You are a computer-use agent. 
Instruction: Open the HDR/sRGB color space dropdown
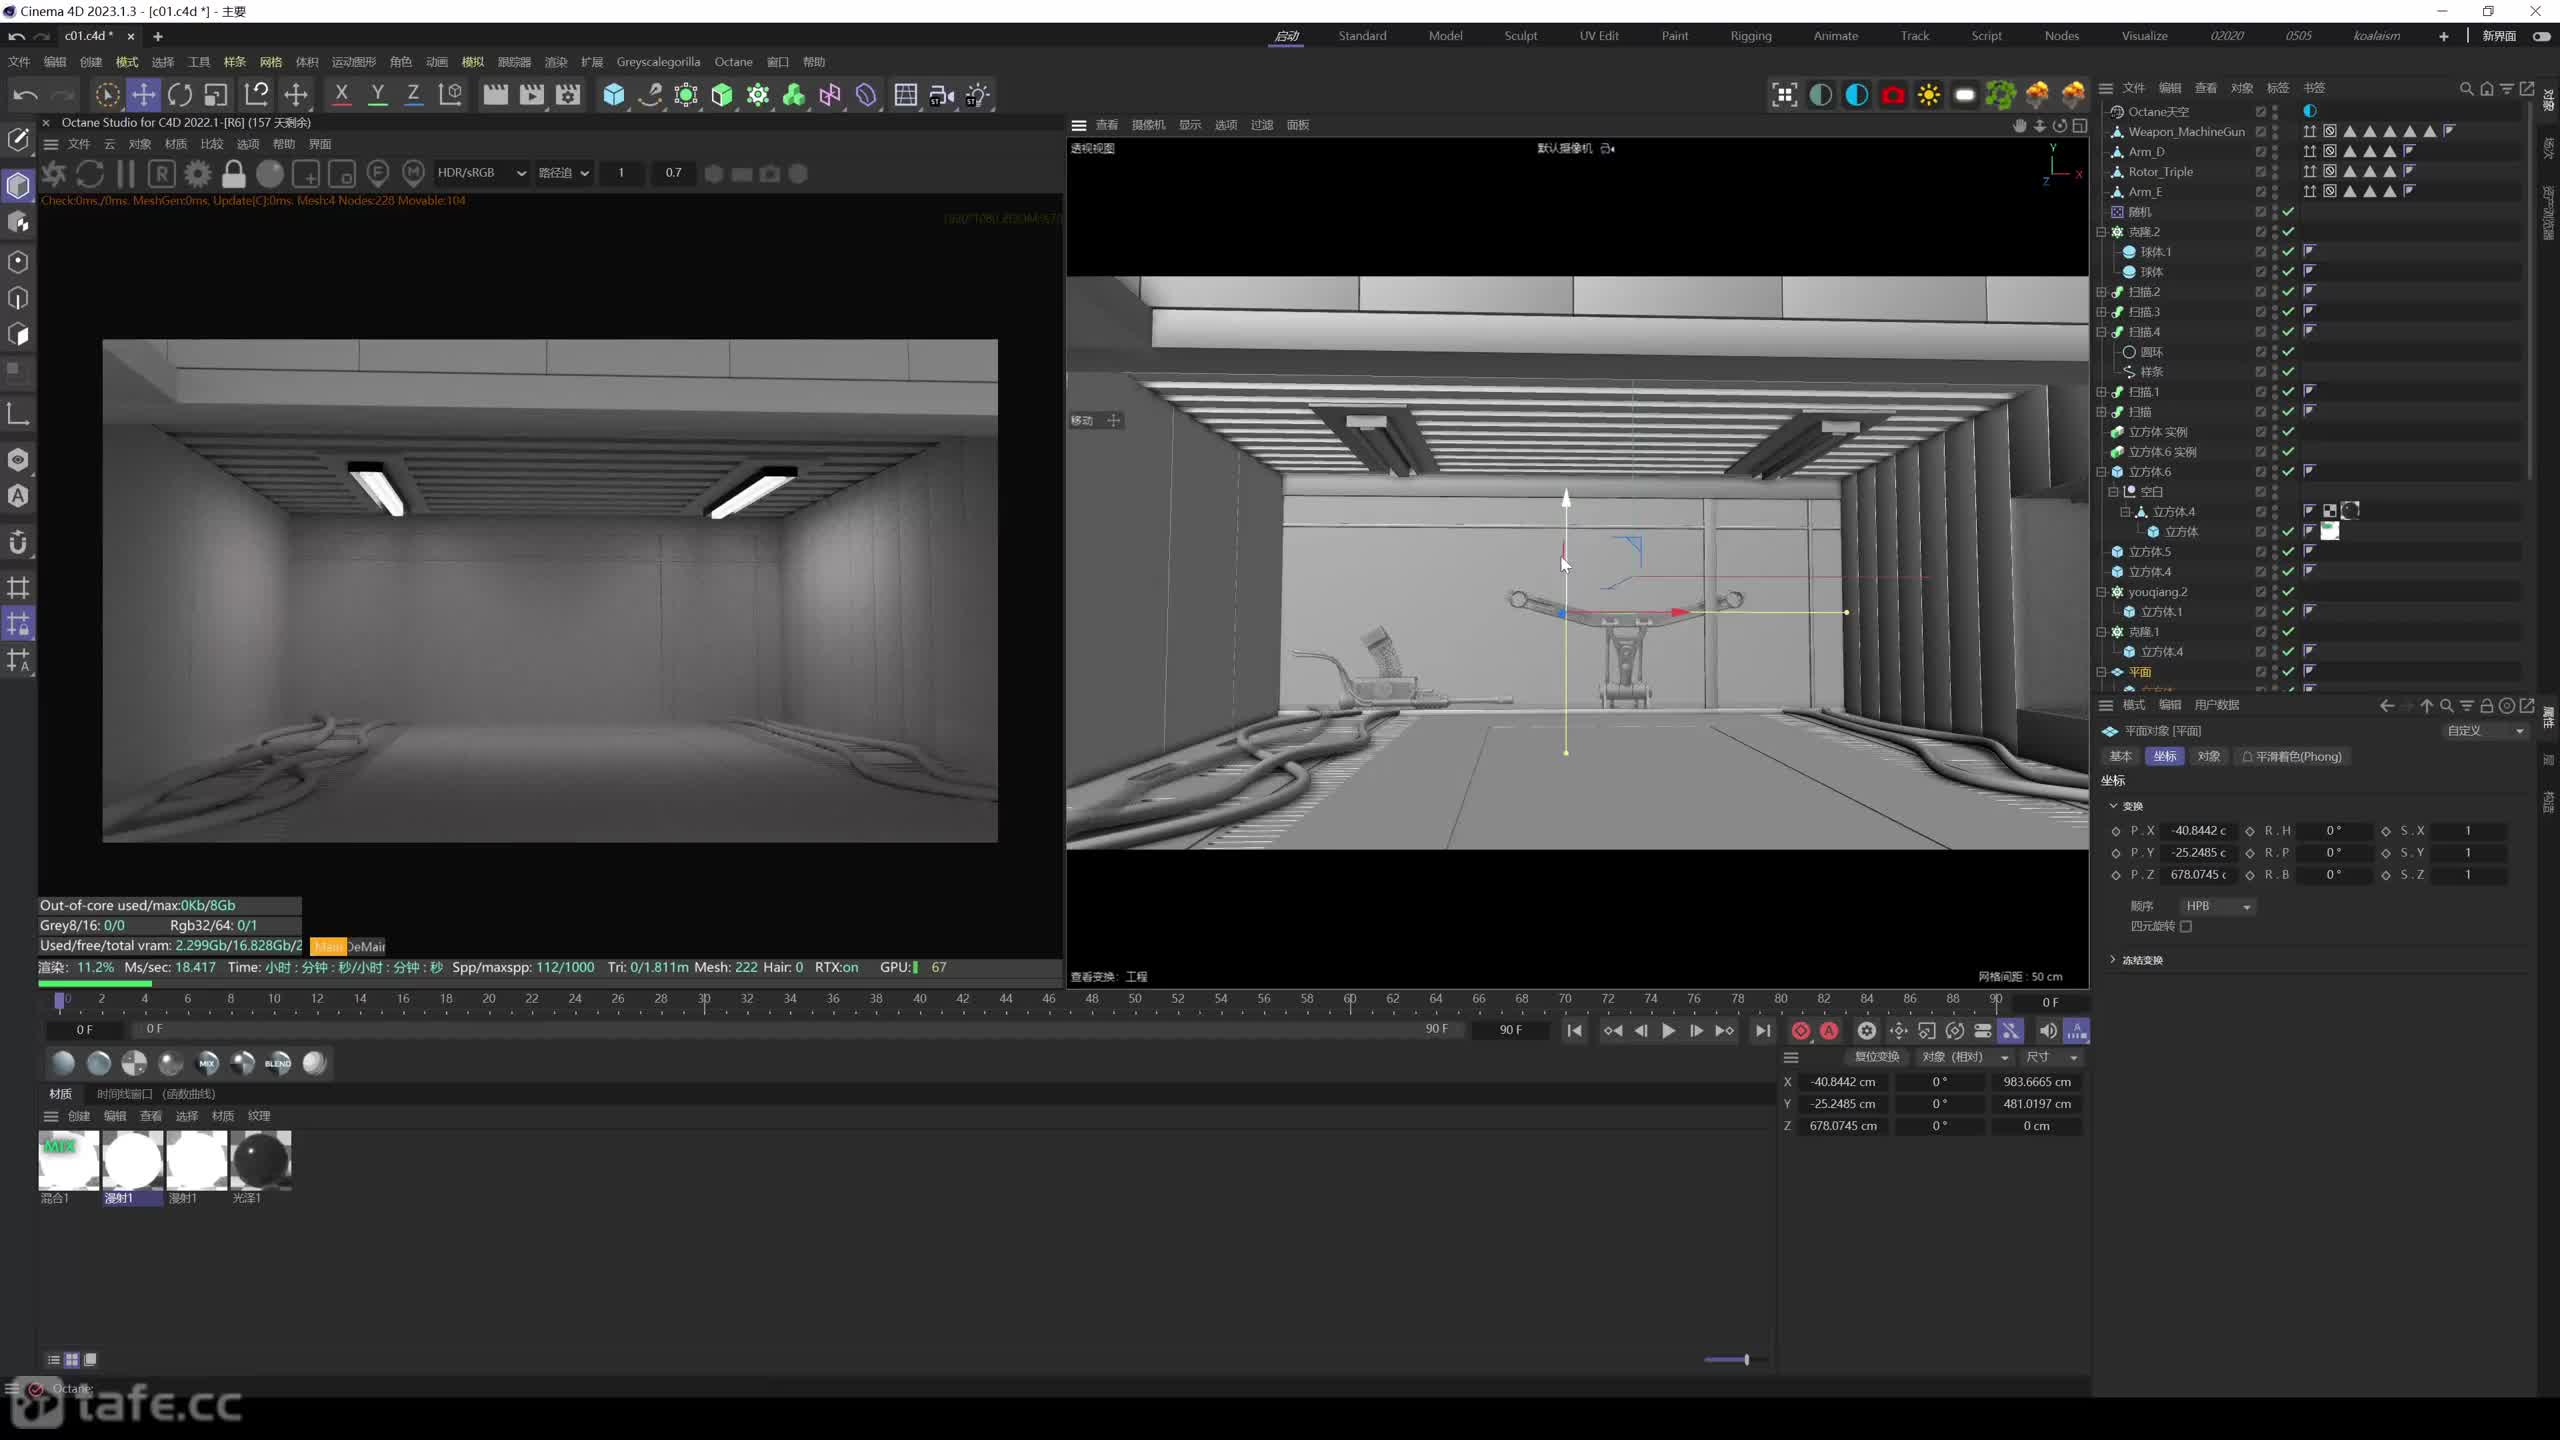tap(481, 173)
